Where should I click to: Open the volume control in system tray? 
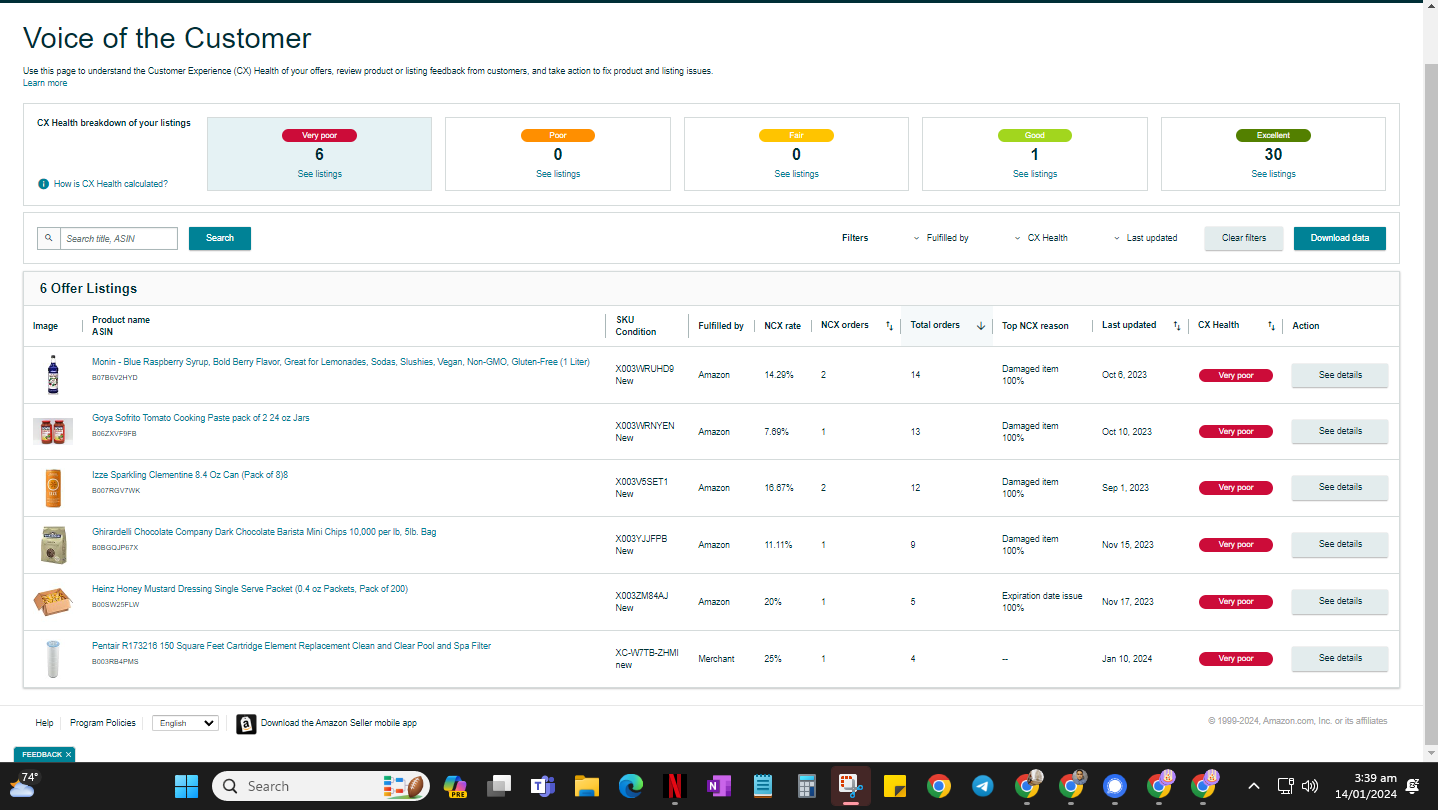(x=1310, y=786)
